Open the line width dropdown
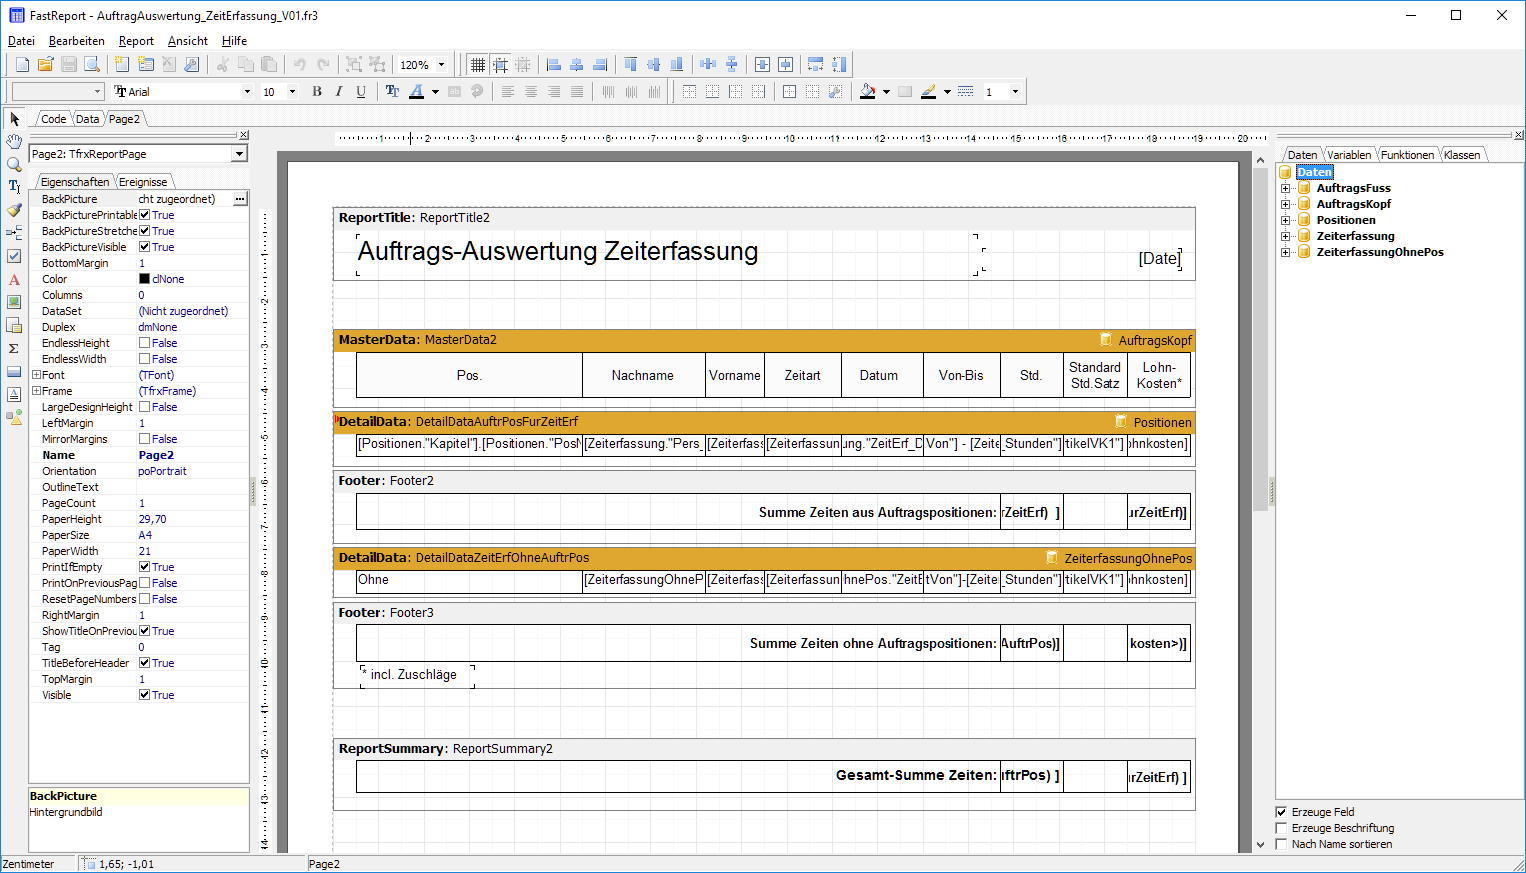Screen dimensions: 1526x873 tap(1015, 92)
